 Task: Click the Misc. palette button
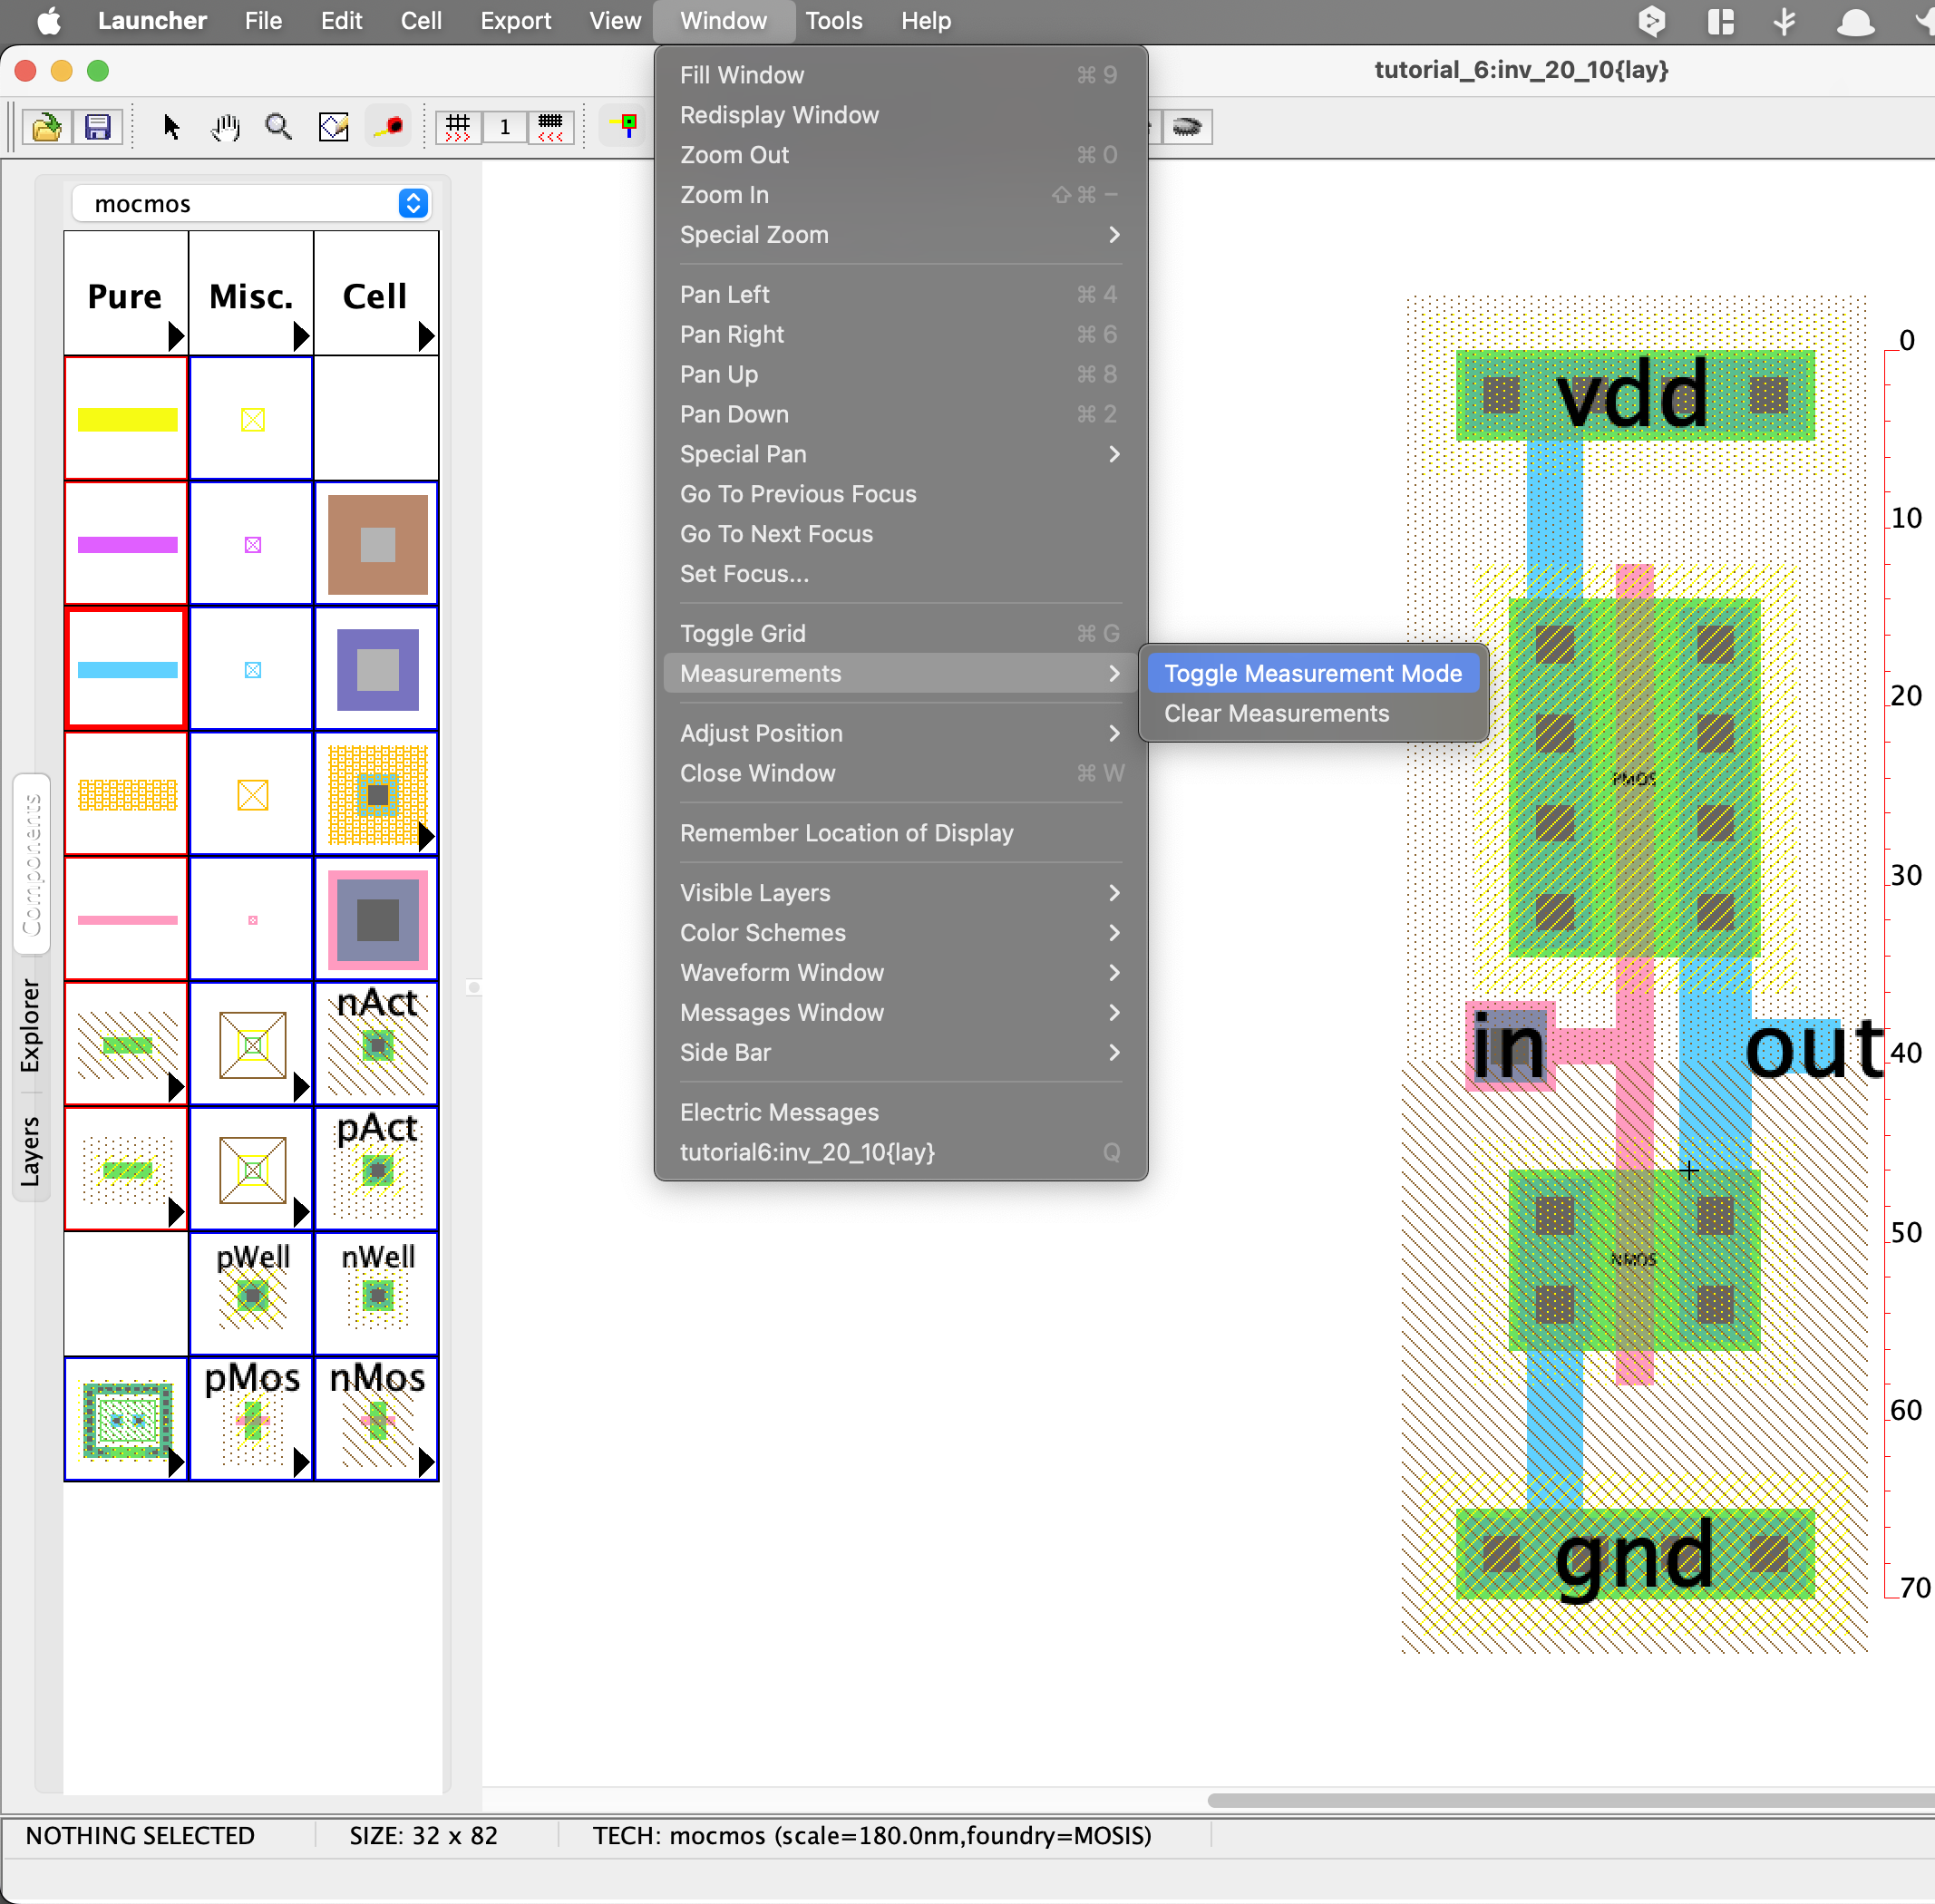251,296
